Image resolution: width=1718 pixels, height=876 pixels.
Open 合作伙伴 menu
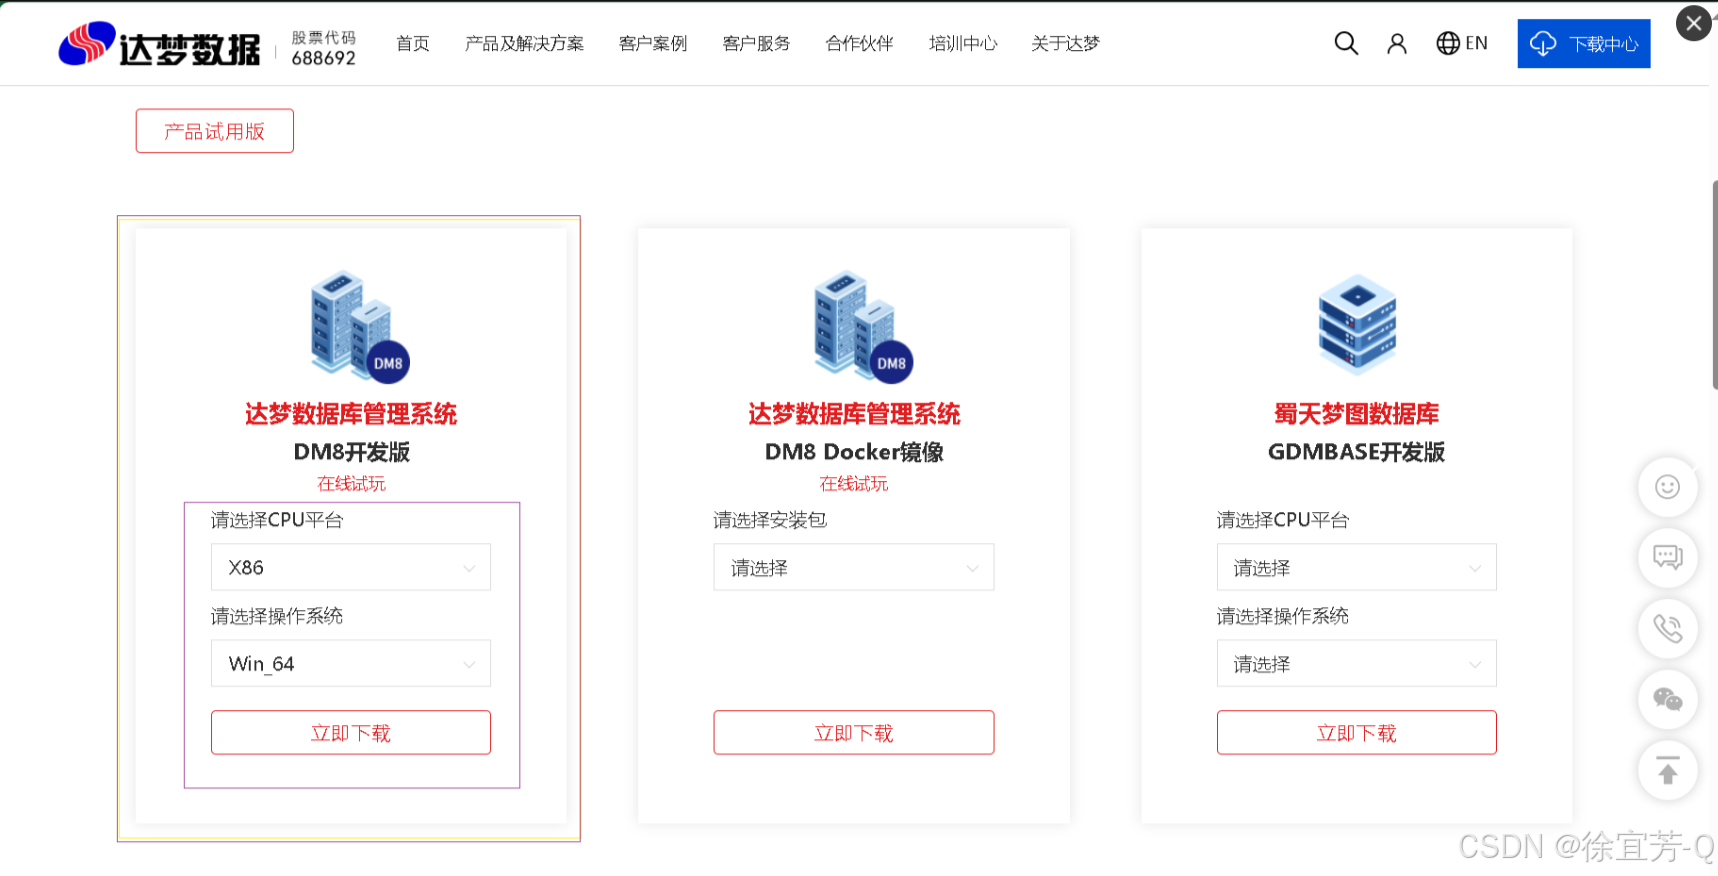(x=859, y=43)
